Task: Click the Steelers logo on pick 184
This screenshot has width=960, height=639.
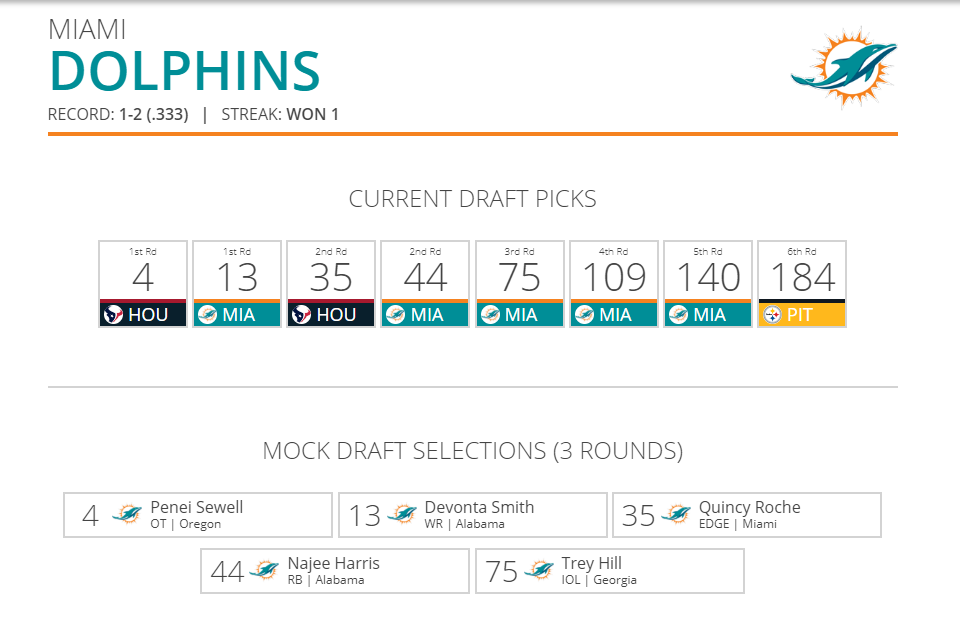Action: point(773,315)
